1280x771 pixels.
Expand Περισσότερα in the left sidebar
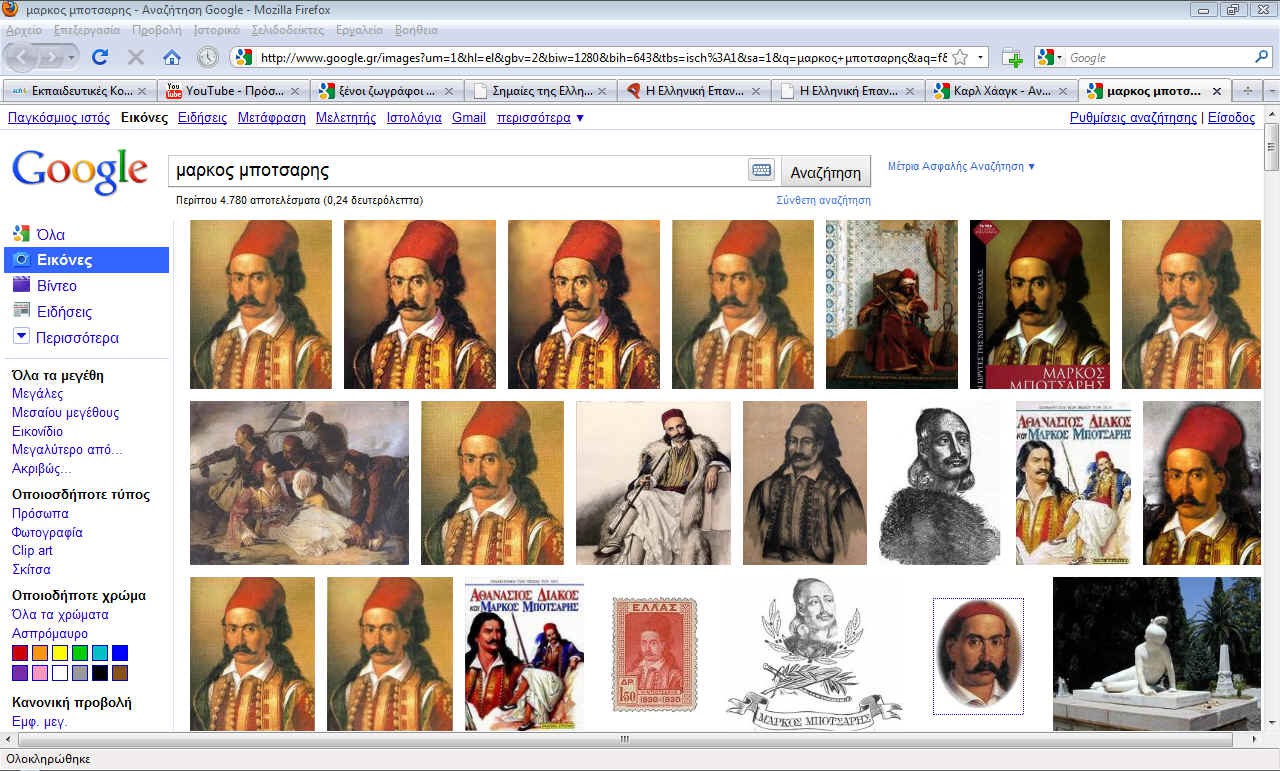pos(77,338)
